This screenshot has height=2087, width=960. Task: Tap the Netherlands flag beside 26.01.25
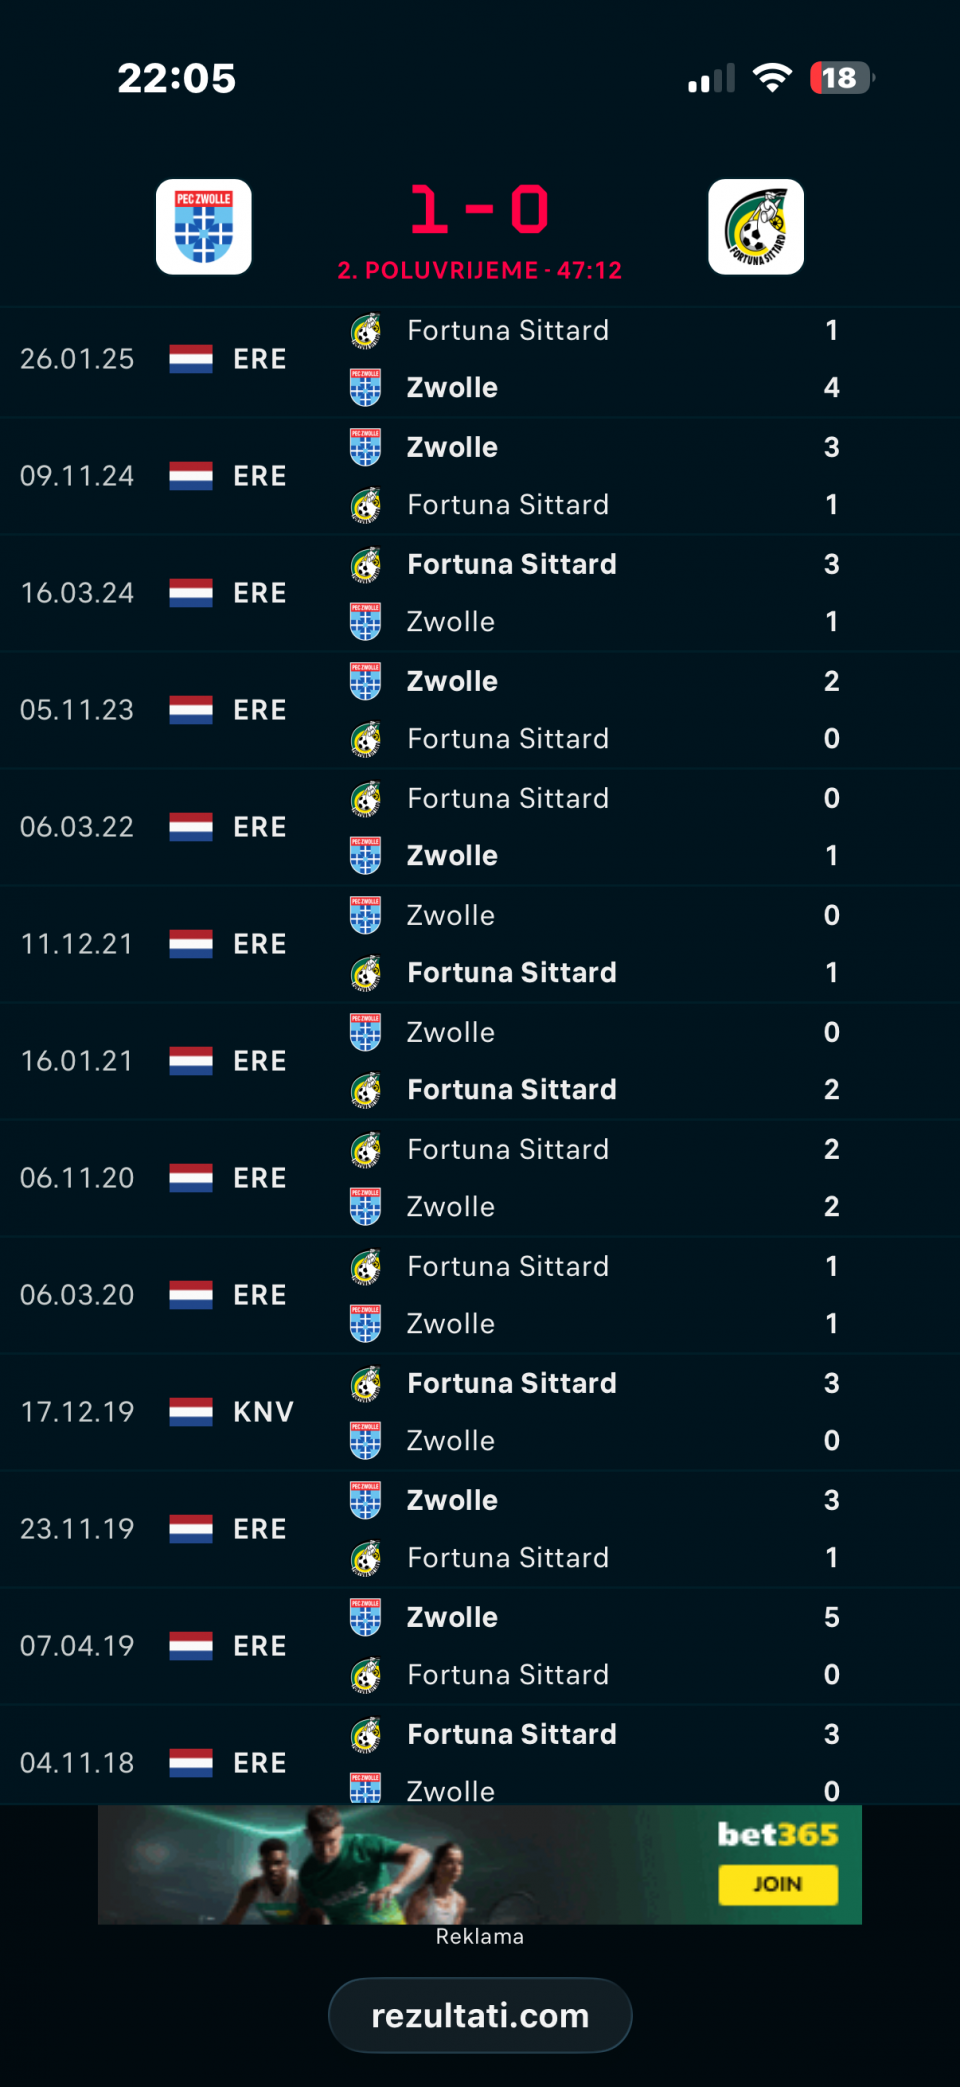tap(191, 359)
